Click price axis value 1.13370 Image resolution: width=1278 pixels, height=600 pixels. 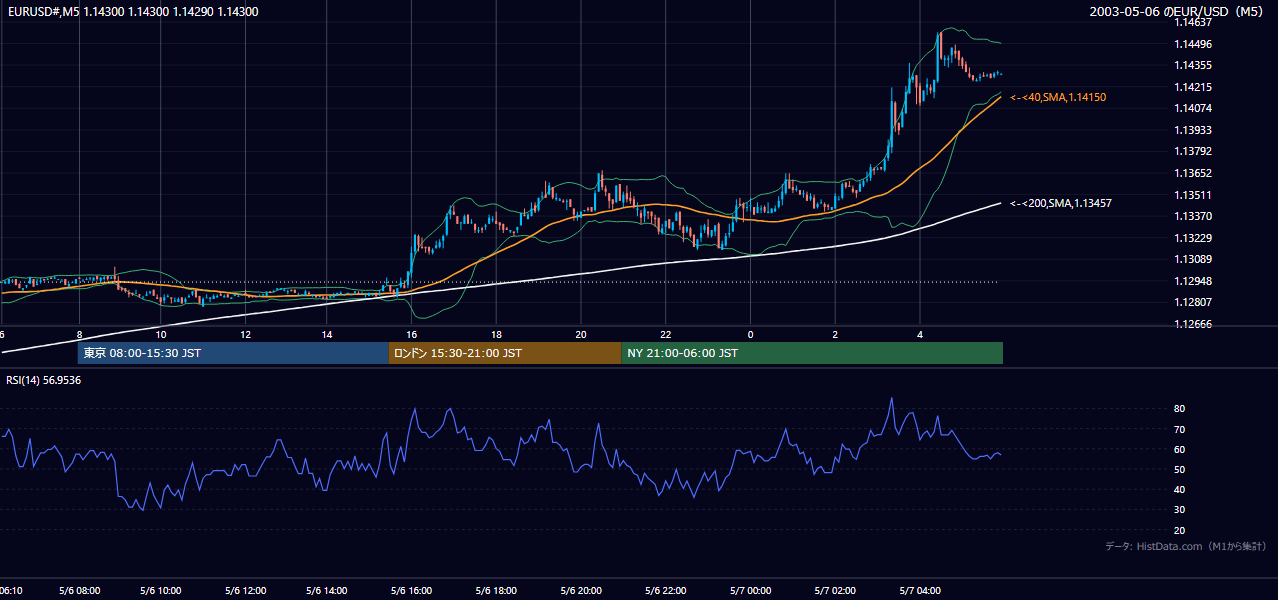pyautogui.click(x=1194, y=216)
